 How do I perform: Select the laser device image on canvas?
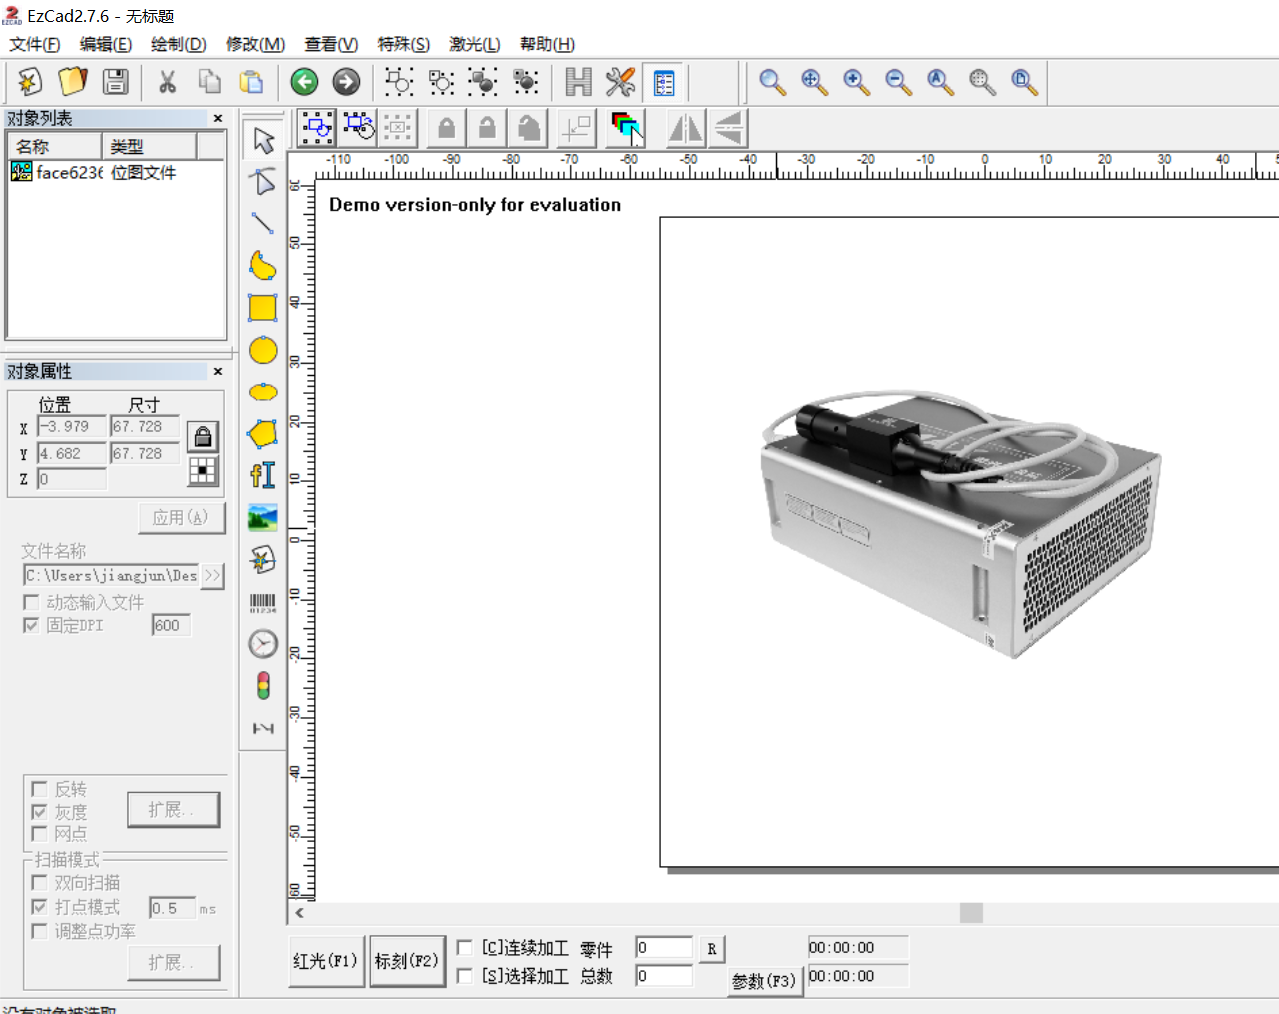pos(960,524)
